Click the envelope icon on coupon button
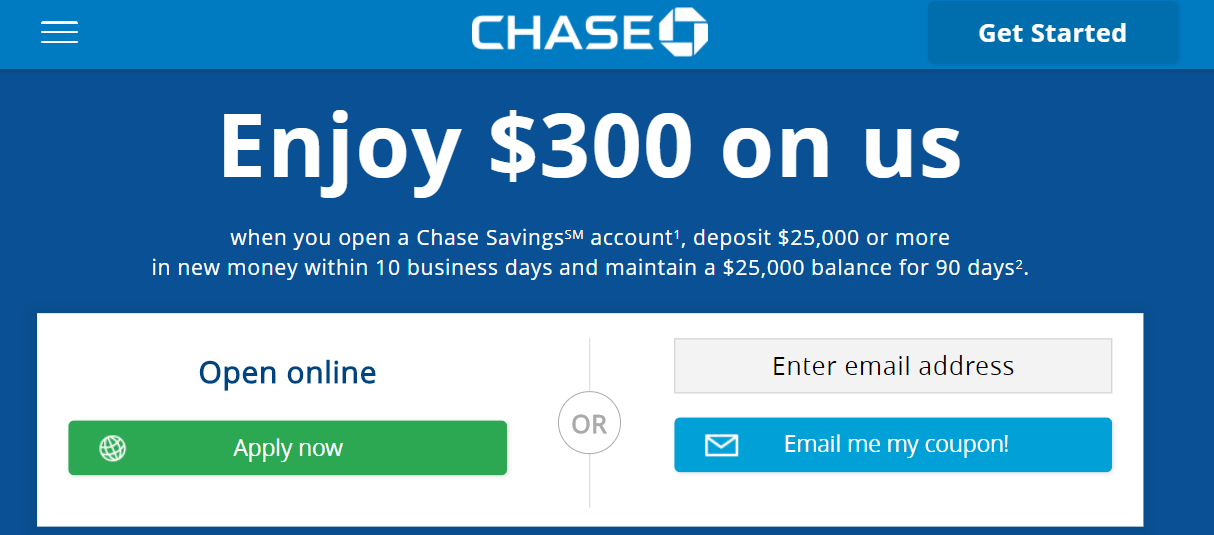Viewport: 1214px width, 535px height. [721, 445]
